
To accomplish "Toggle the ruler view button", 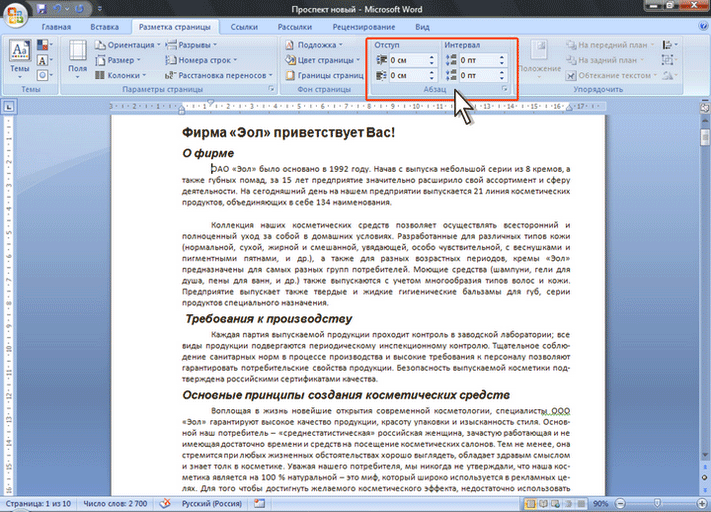I will [705, 108].
